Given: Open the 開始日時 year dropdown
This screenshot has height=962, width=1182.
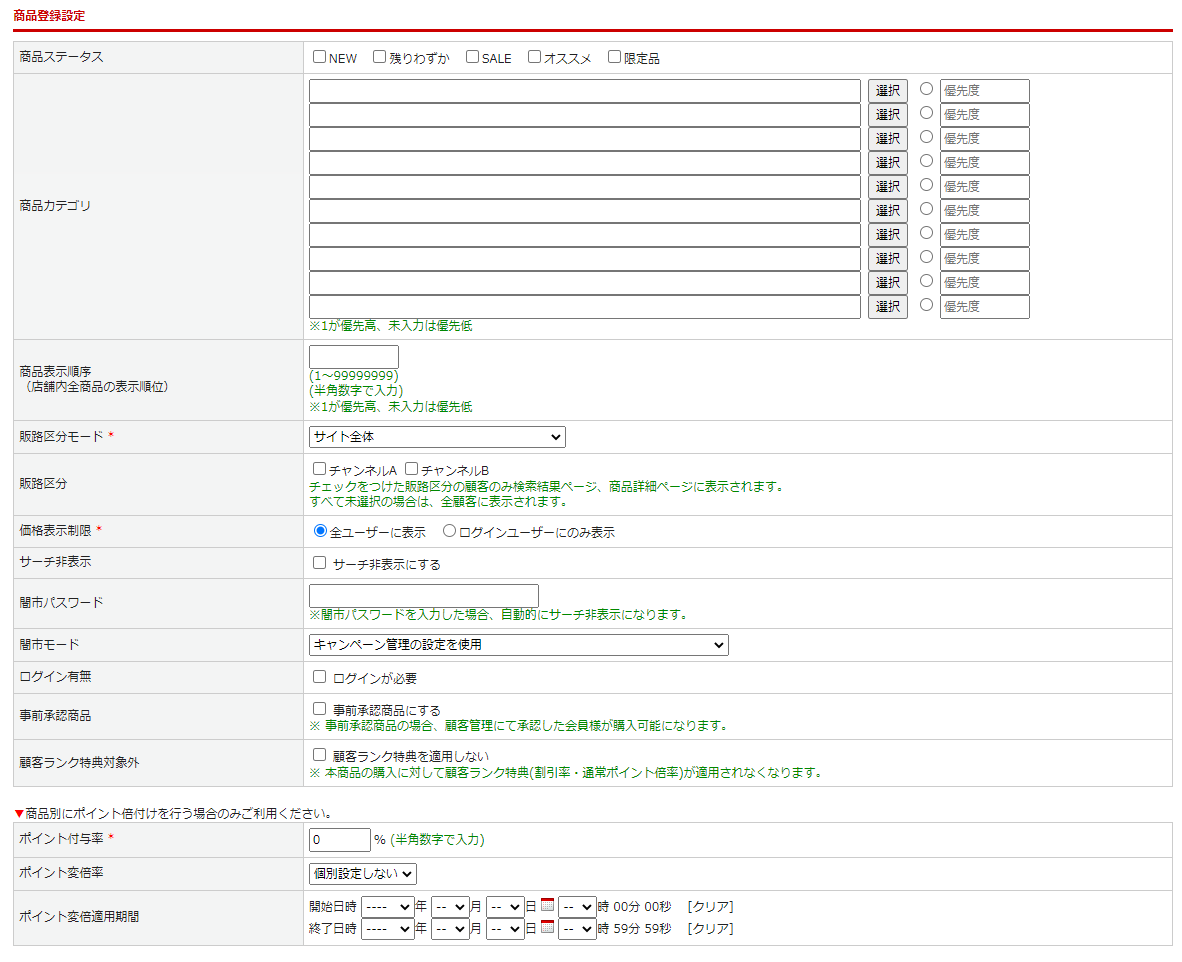Looking at the screenshot, I should (387, 906).
